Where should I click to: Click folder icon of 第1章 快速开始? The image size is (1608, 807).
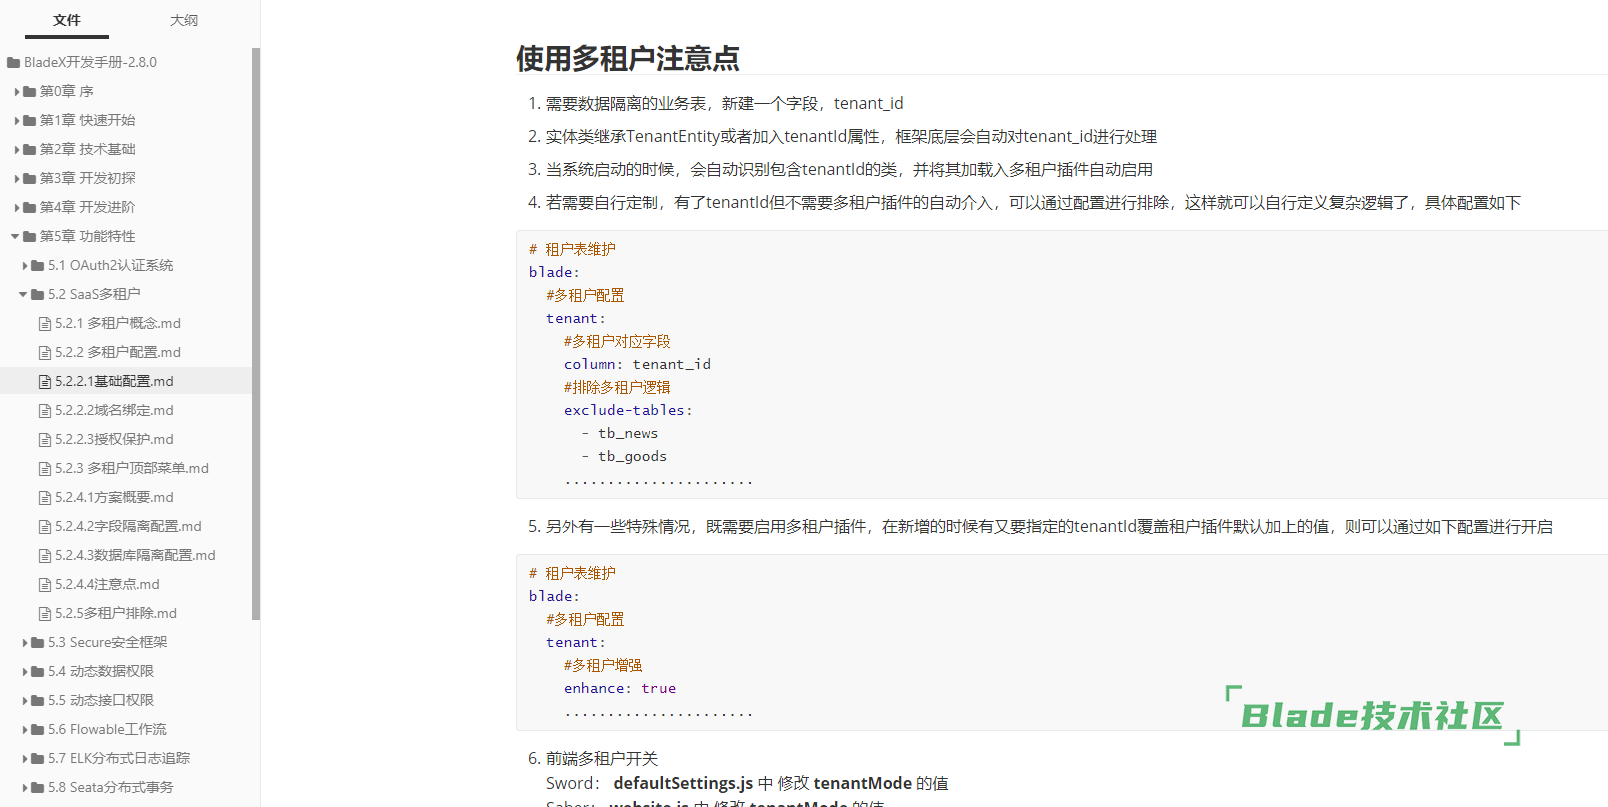[29, 120]
